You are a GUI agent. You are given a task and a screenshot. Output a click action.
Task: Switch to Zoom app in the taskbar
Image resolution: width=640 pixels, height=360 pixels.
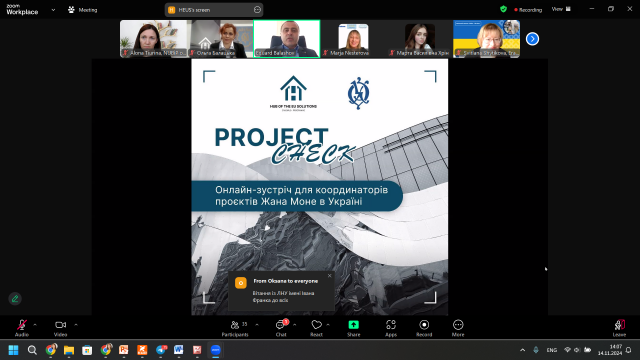click(216, 350)
